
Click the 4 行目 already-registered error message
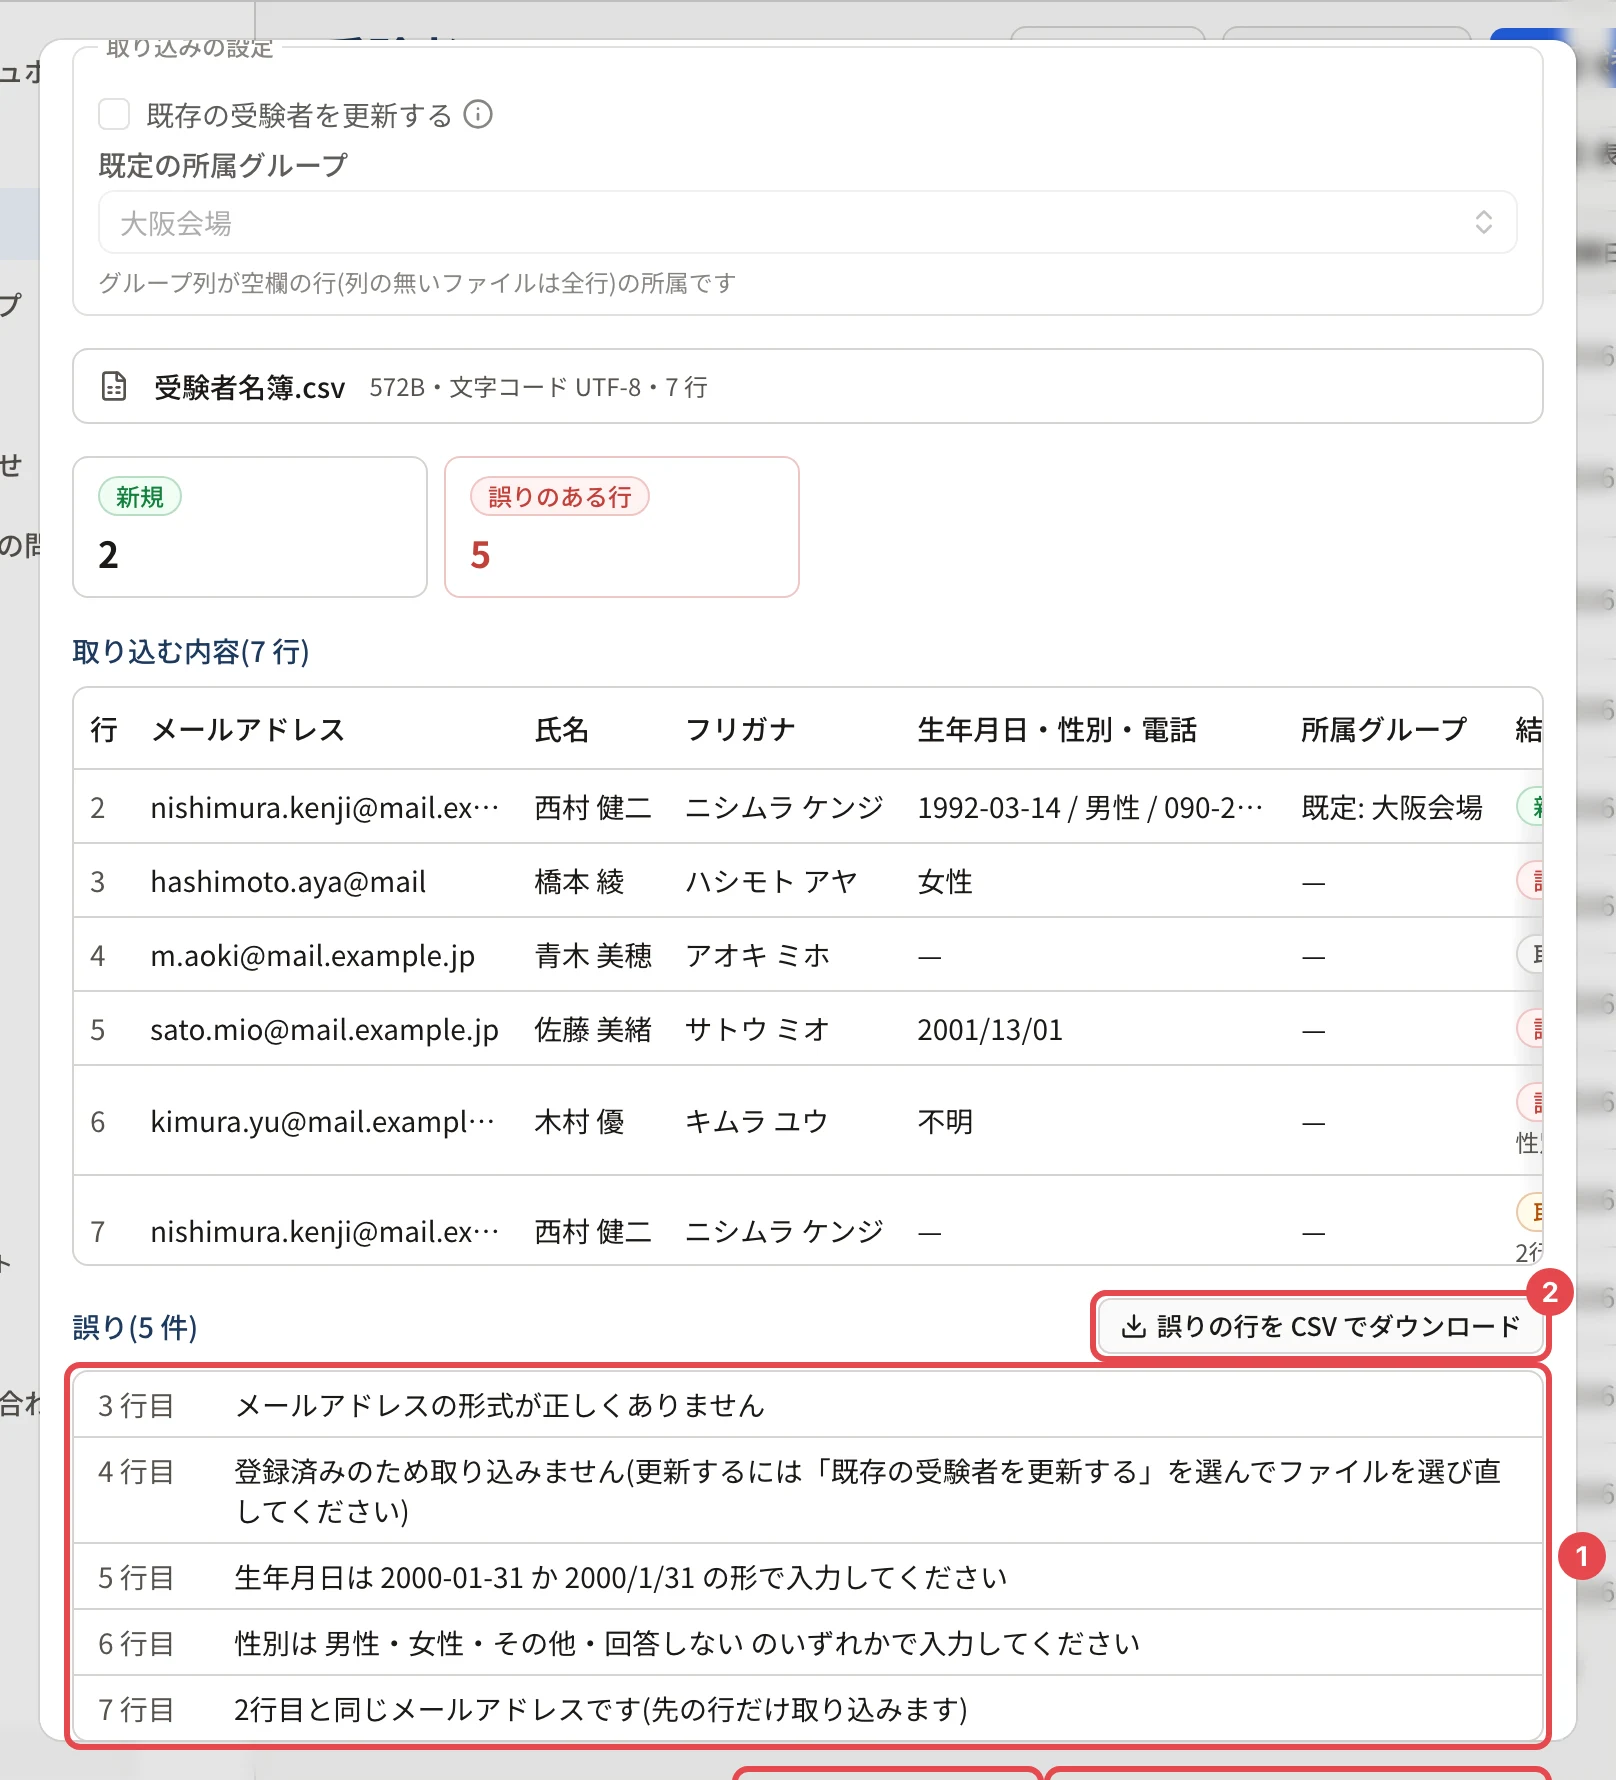click(x=808, y=1491)
